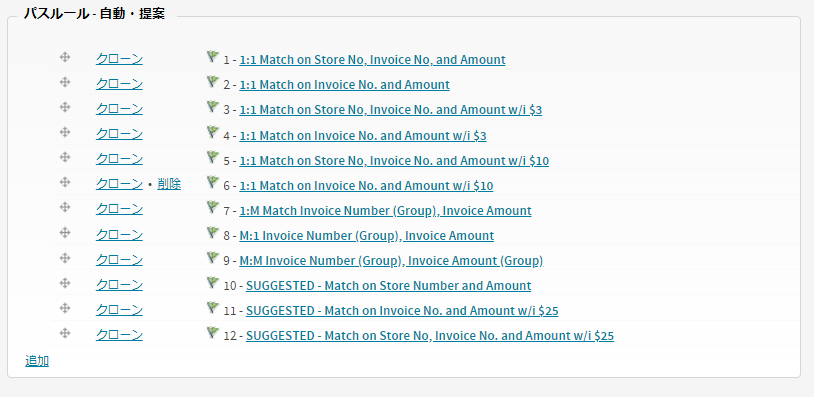Click 削除 link for rule 6
Screen dimensions: 814x397
[x=169, y=184]
